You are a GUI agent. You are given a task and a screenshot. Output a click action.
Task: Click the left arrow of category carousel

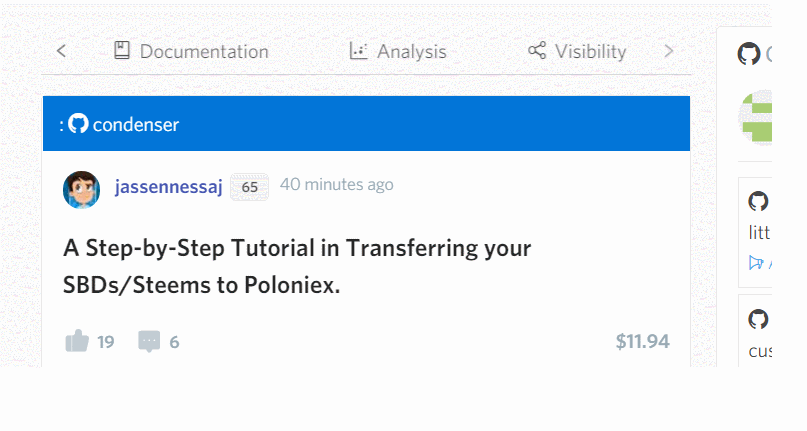pos(61,51)
